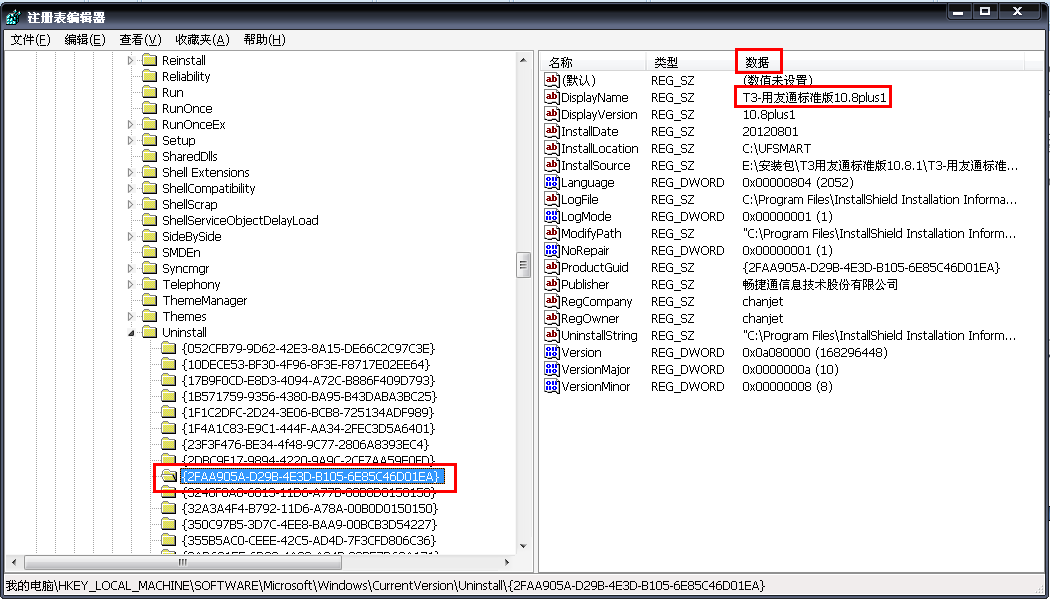Open the 编辑(E) menu
Image resolution: width=1050 pixels, height=599 pixels.
pyautogui.click(x=85, y=40)
